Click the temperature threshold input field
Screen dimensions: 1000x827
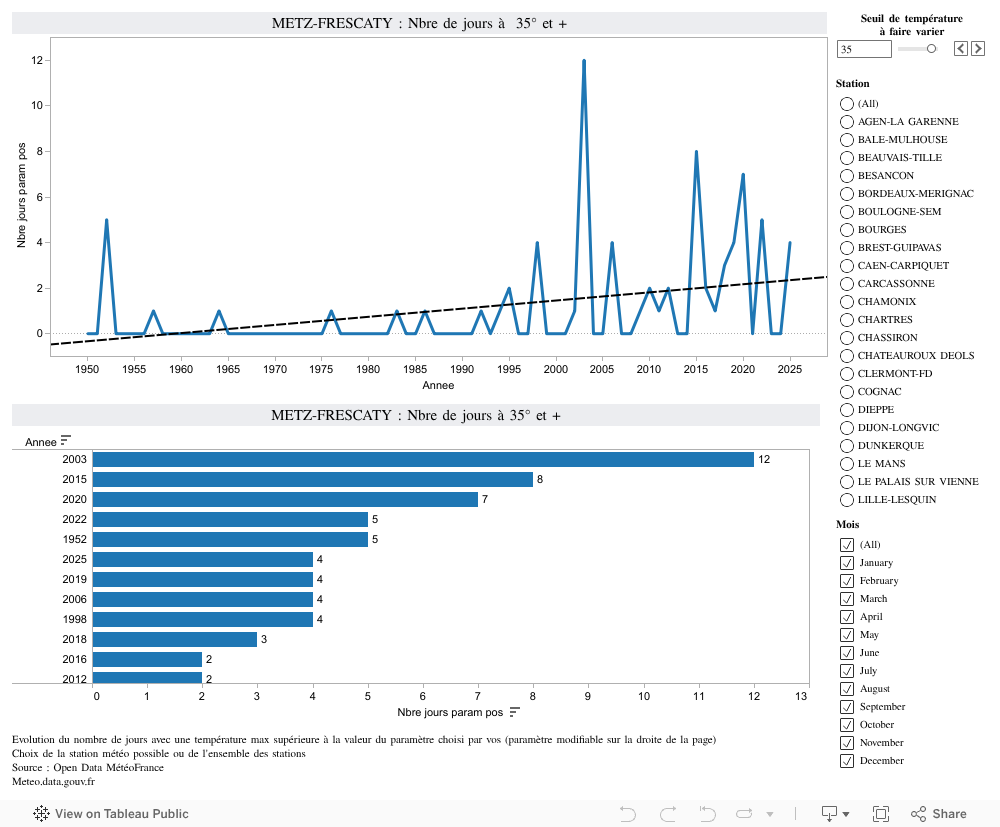click(x=863, y=49)
